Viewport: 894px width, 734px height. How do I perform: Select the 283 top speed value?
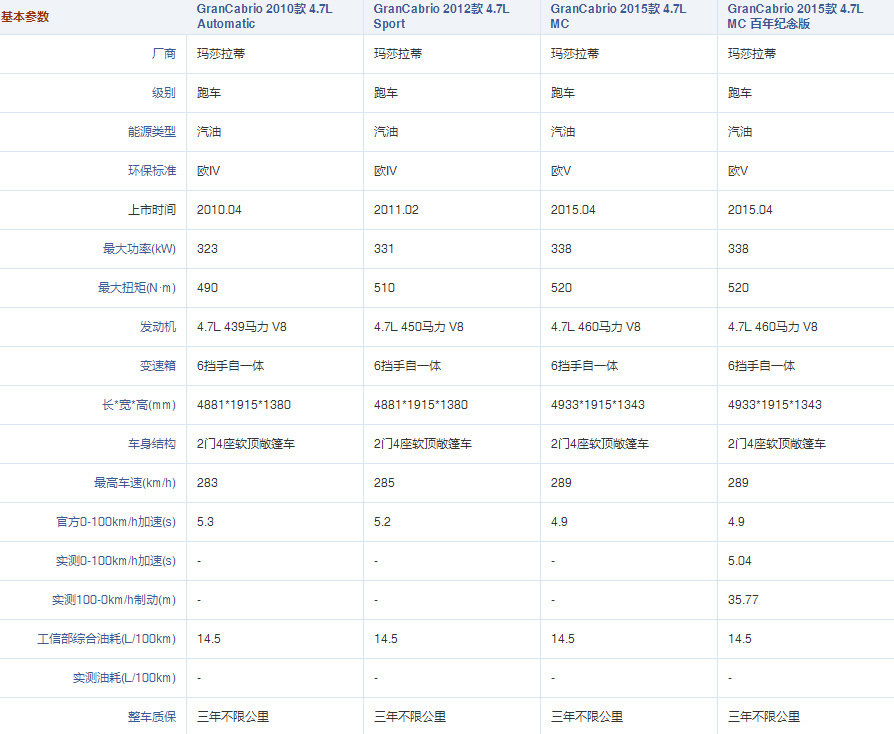[207, 483]
